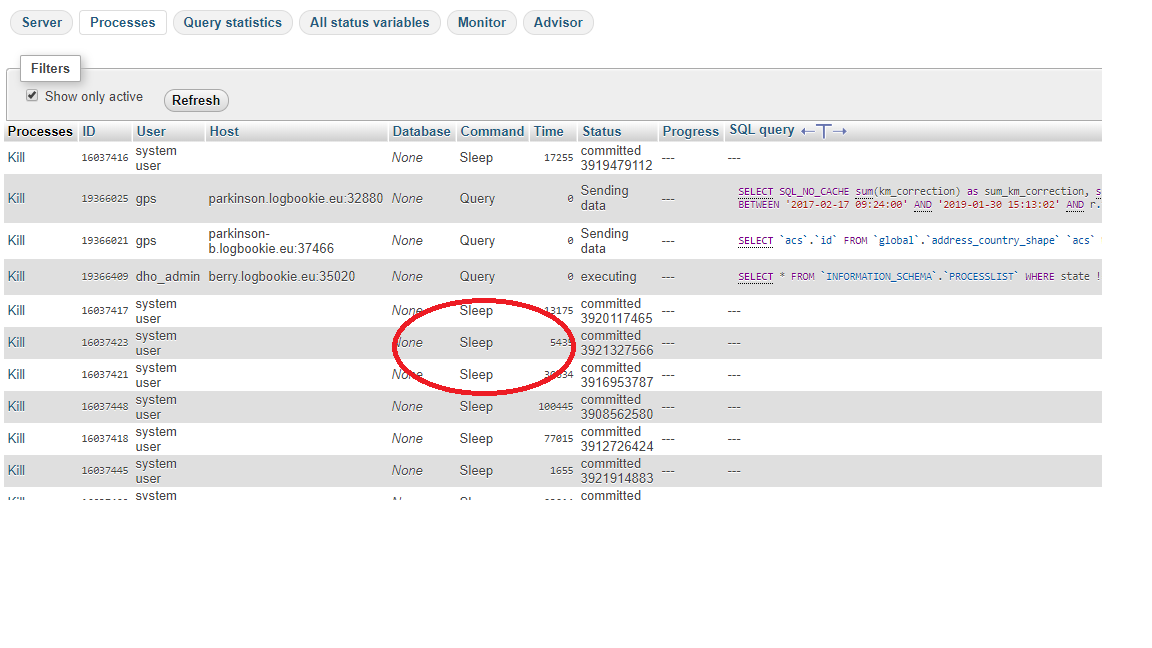Select status committed 3919479112
The image size is (1152, 648).
(x=616, y=158)
